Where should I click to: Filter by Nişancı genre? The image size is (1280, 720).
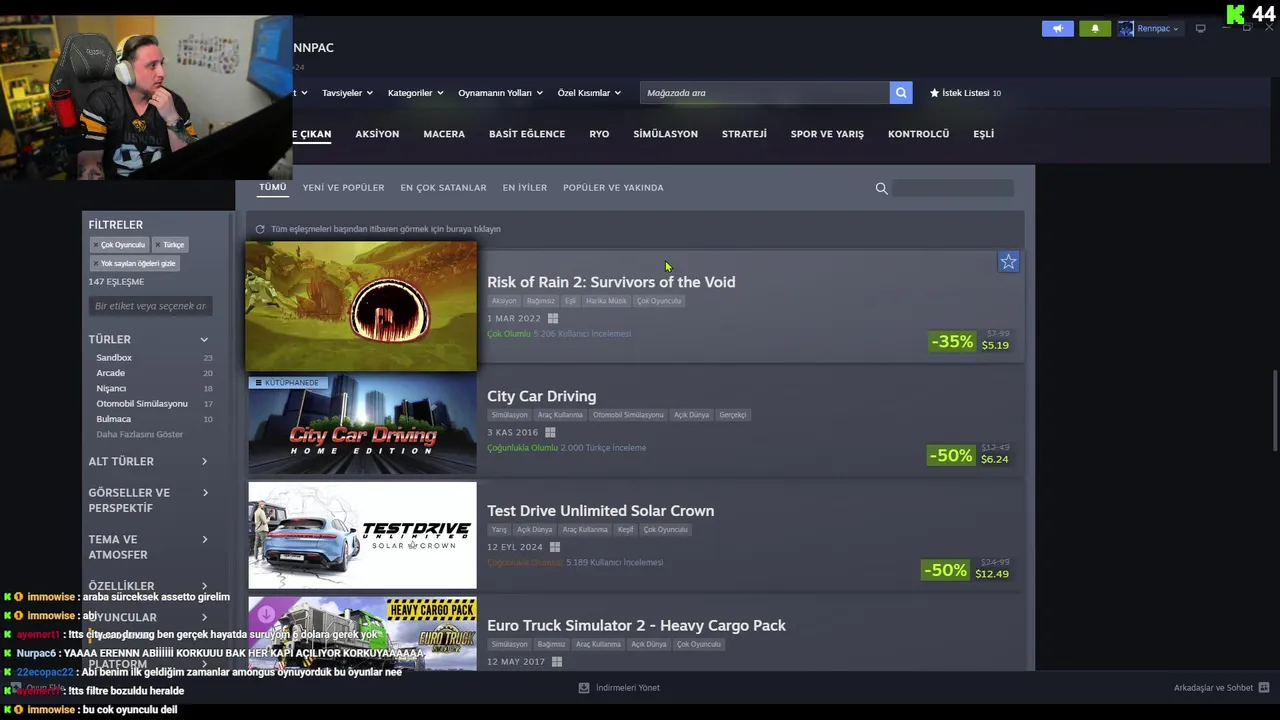point(111,388)
